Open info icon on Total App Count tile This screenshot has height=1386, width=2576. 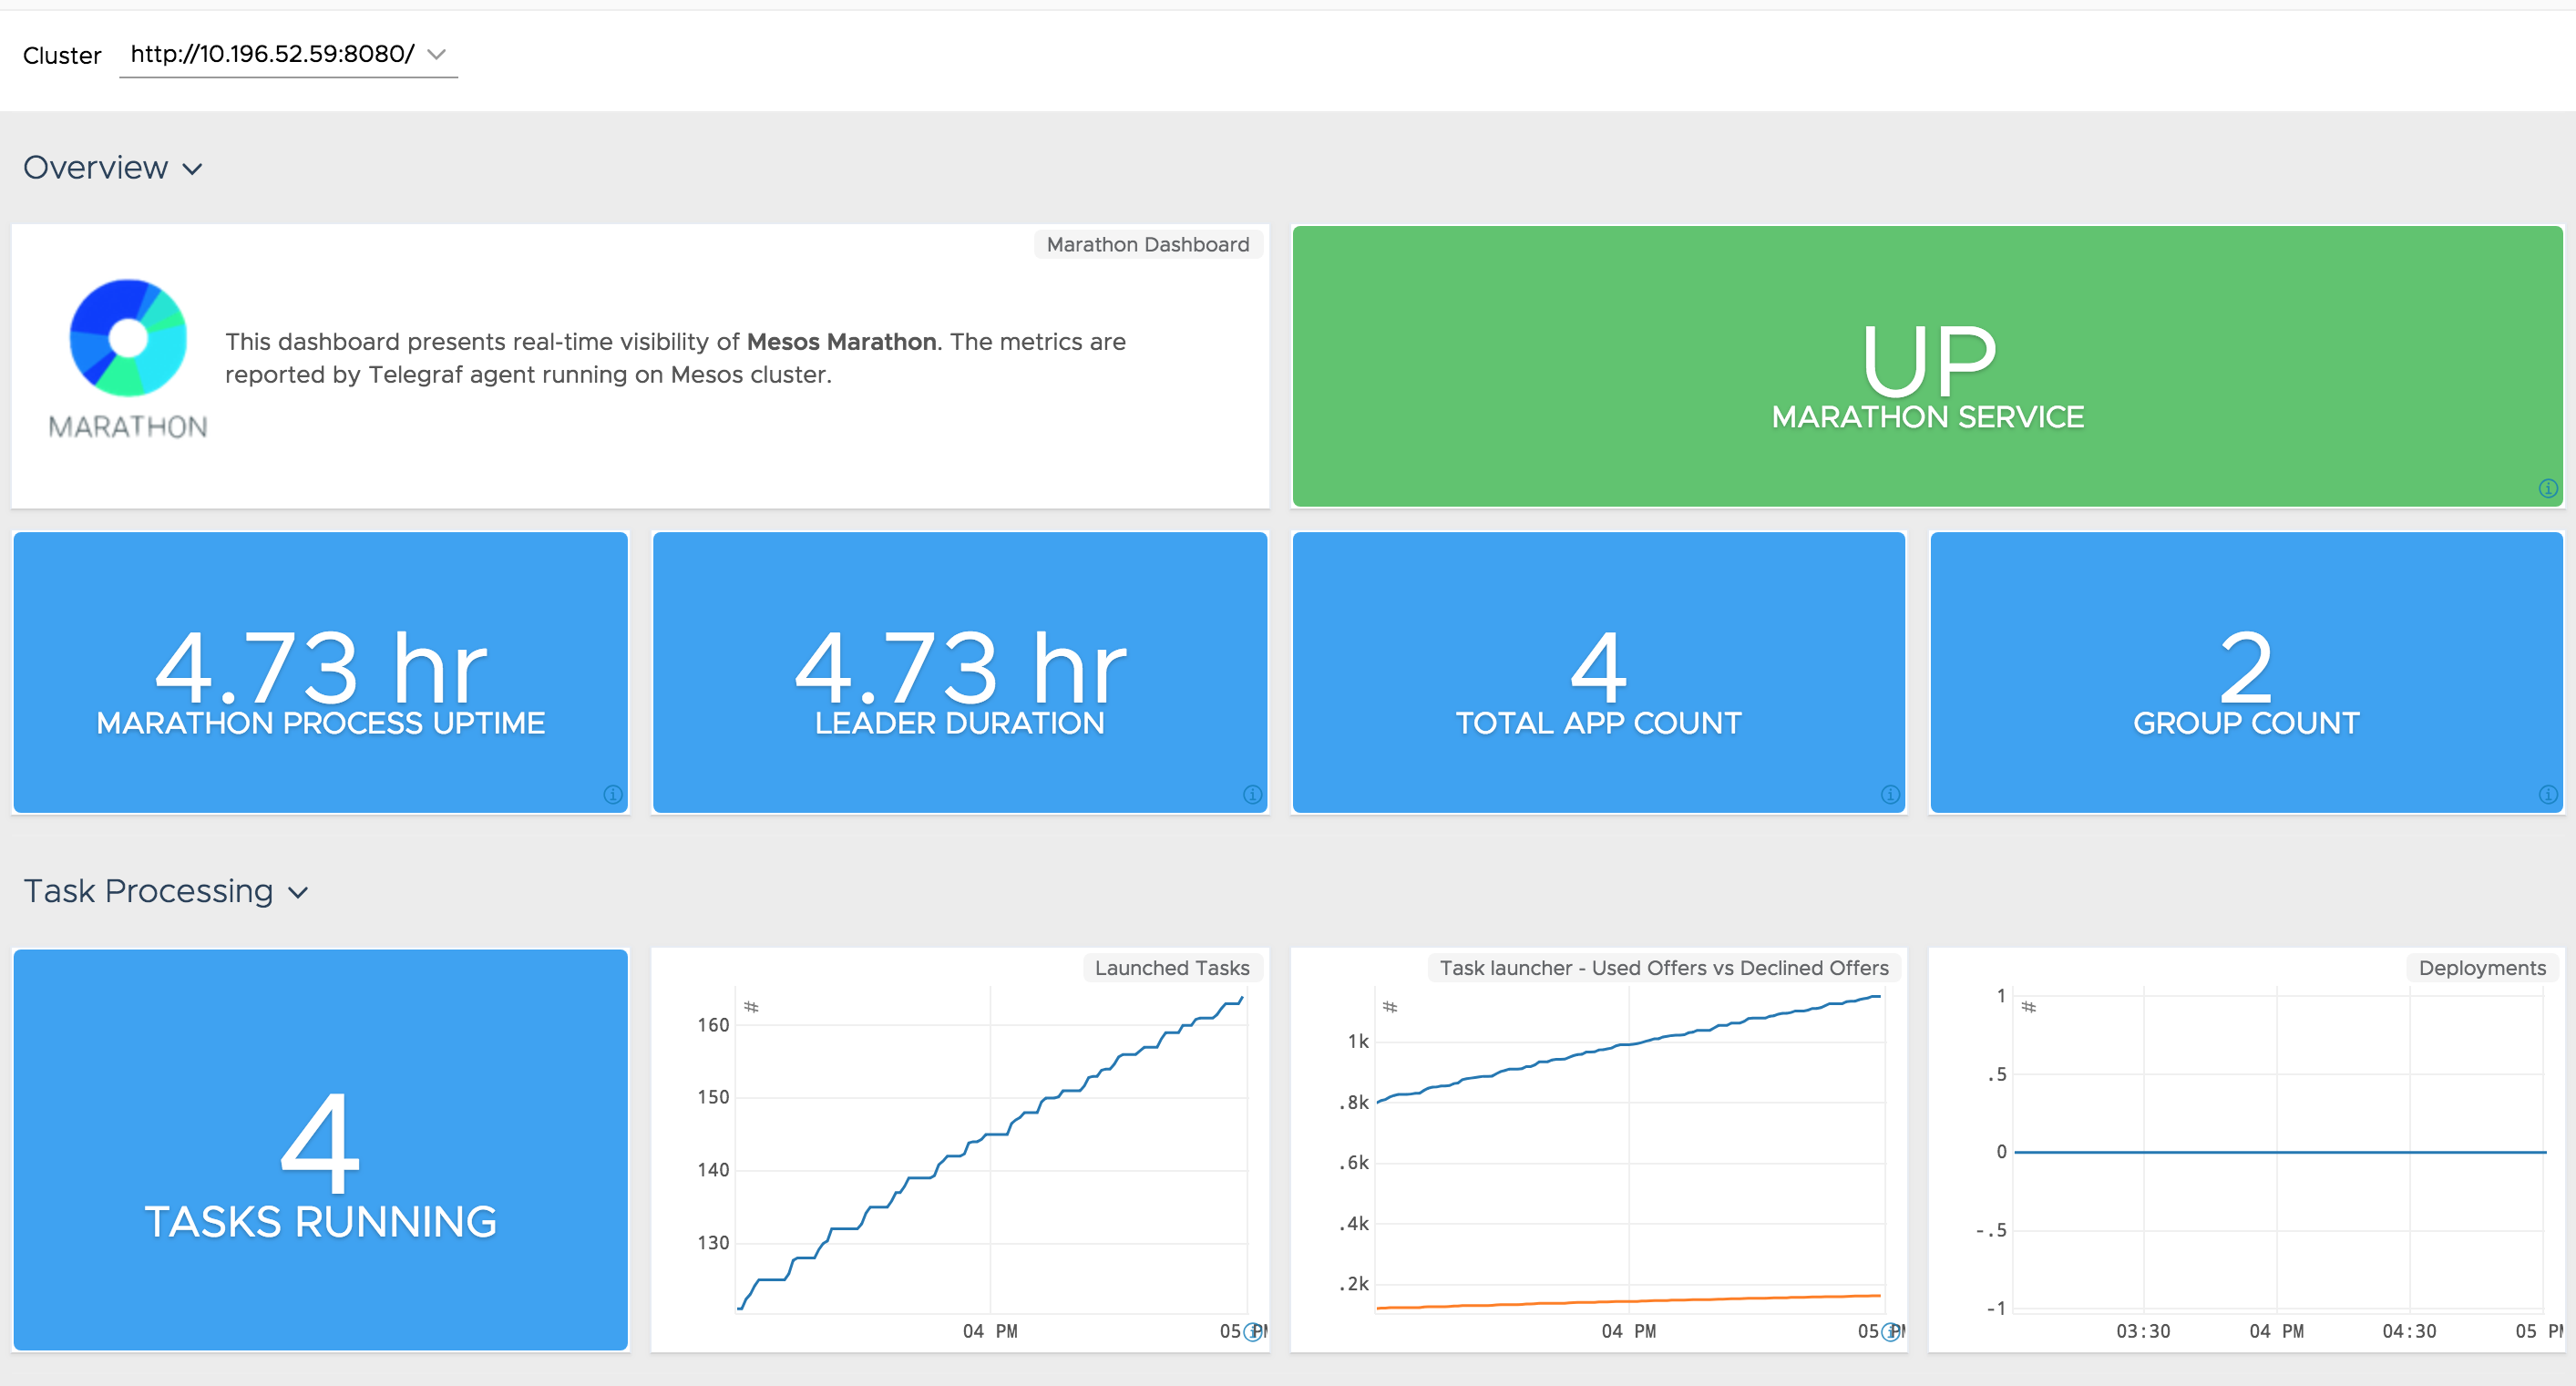pos(1890,795)
